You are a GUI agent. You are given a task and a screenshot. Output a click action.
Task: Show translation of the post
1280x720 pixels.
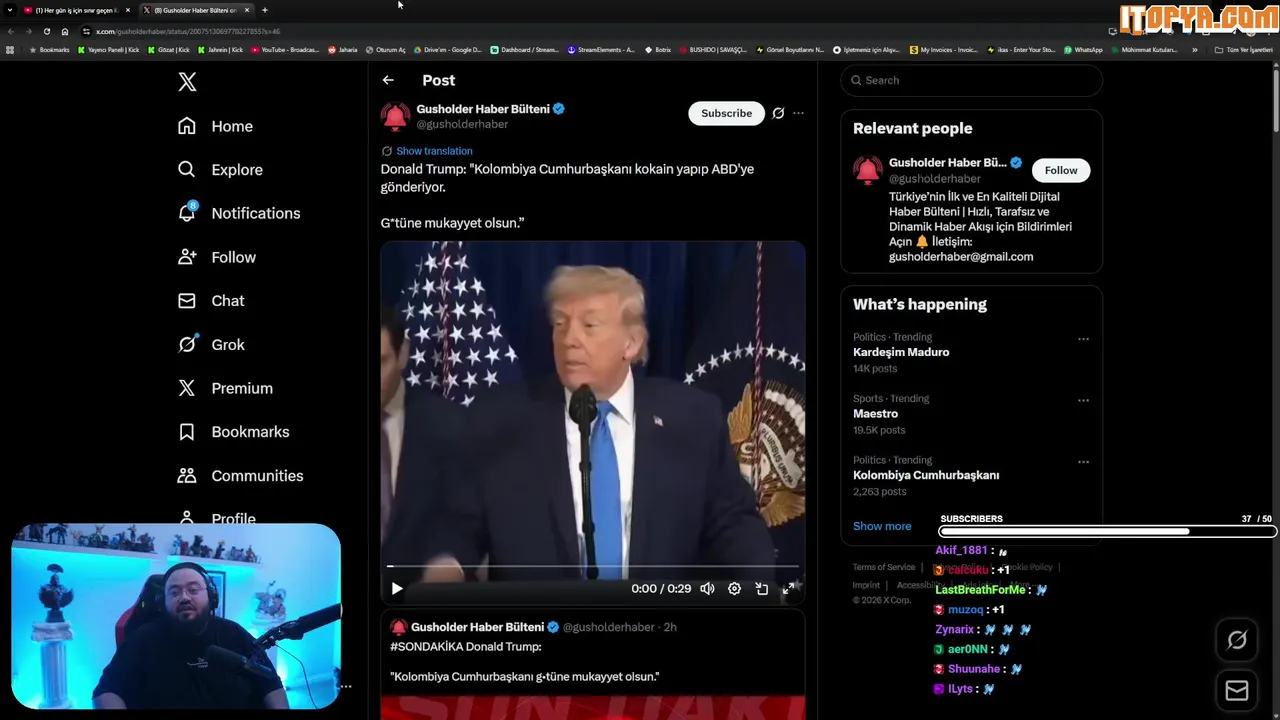pyautogui.click(x=434, y=151)
